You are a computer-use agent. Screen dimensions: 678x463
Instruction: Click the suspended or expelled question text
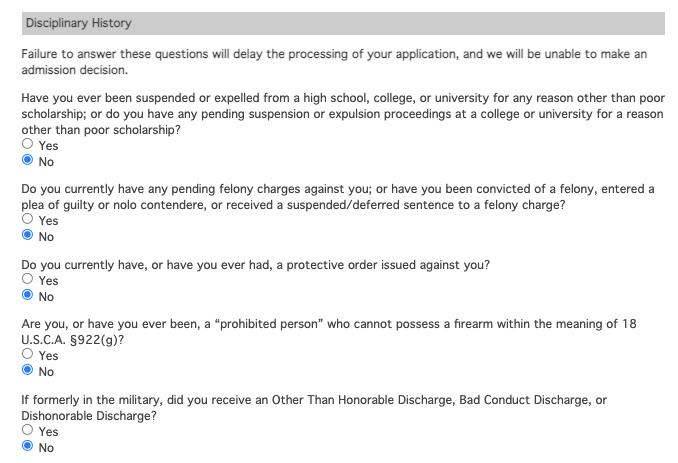pos(342,113)
